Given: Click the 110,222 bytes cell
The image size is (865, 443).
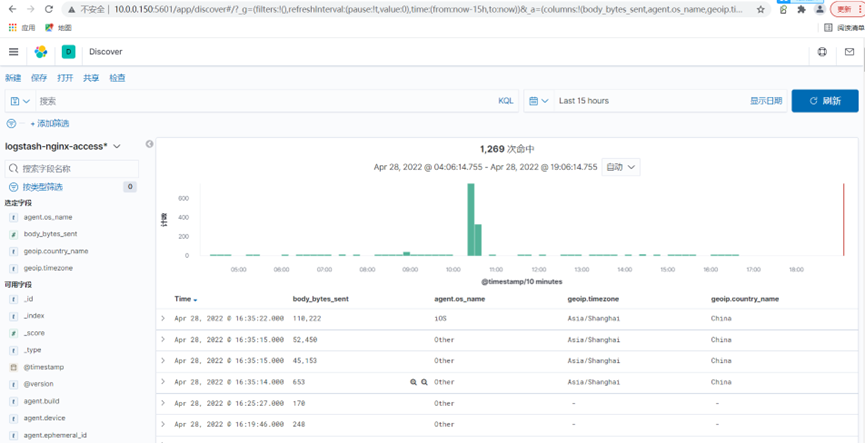Looking at the screenshot, I should point(306,319).
